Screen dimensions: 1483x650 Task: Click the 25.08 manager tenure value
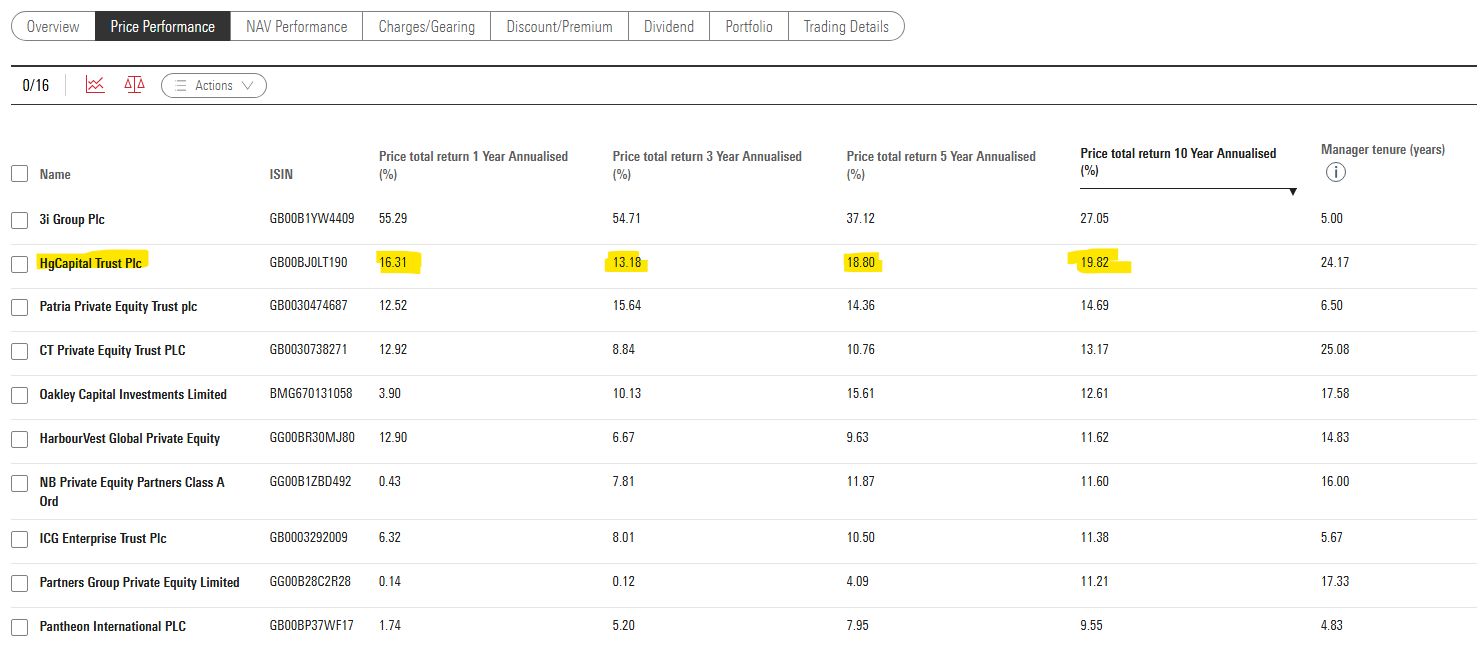(1335, 350)
